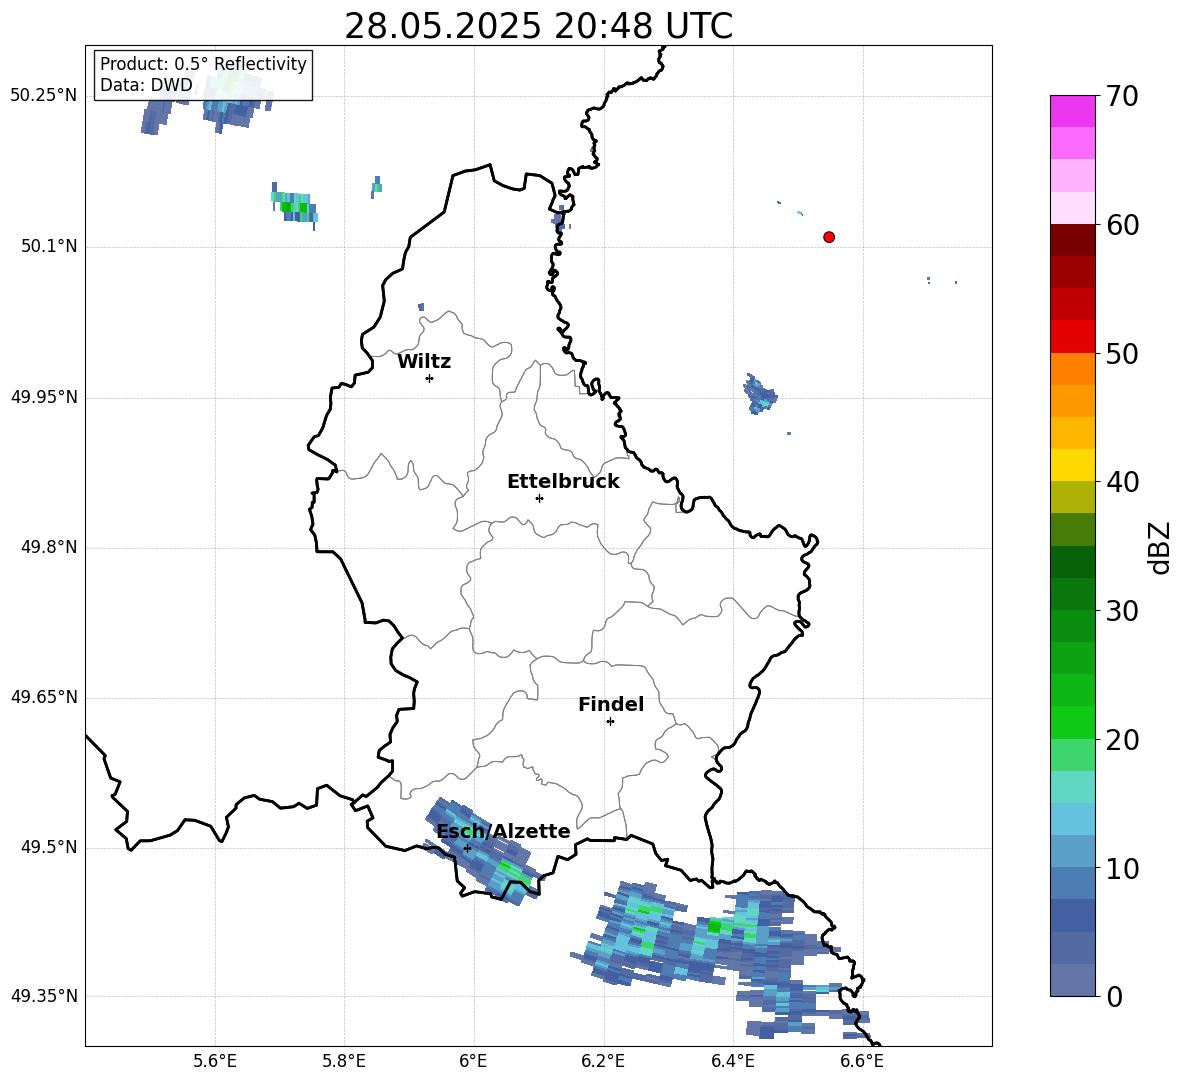The height and width of the screenshot is (1081, 1184).
Task: Select the Esch/Alzette city label
Action: [503, 831]
